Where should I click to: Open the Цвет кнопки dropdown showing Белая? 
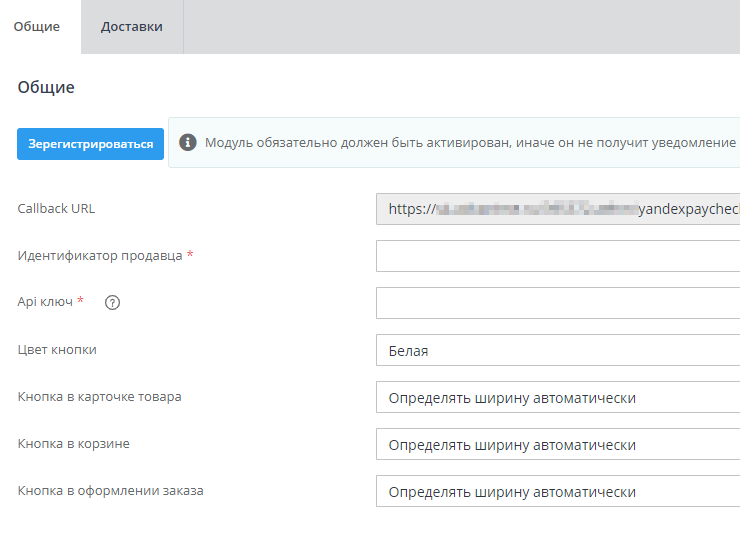coord(558,351)
